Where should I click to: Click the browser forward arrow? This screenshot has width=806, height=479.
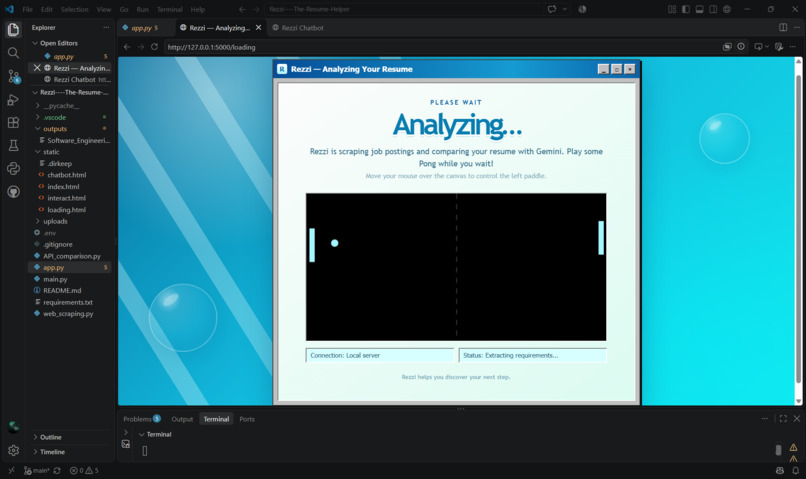pos(140,47)
